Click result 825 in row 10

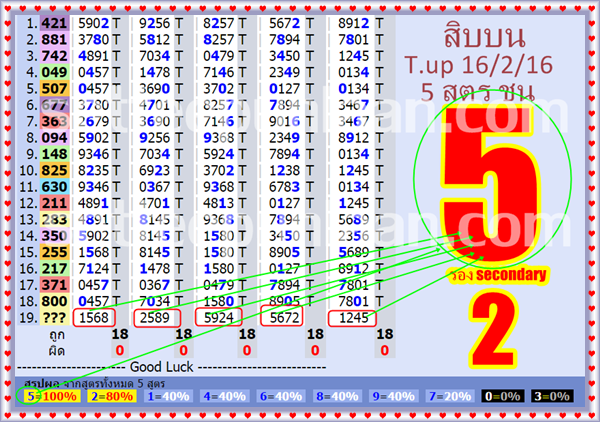54,171
